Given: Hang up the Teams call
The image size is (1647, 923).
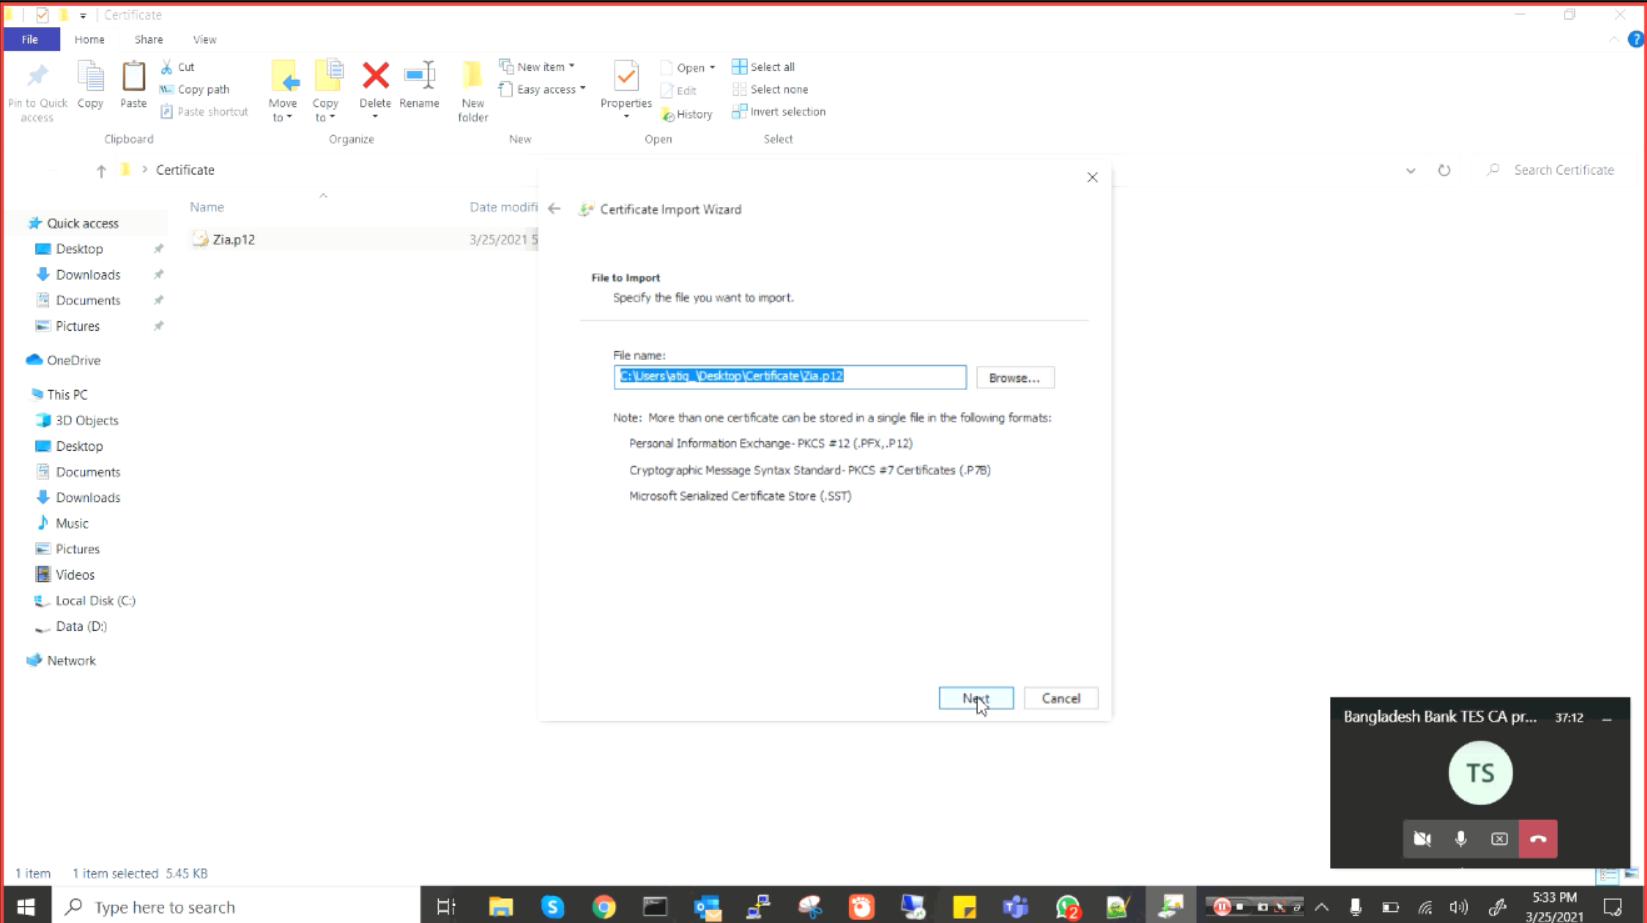Looking at the screenshot, I should tap(1538, 839).
